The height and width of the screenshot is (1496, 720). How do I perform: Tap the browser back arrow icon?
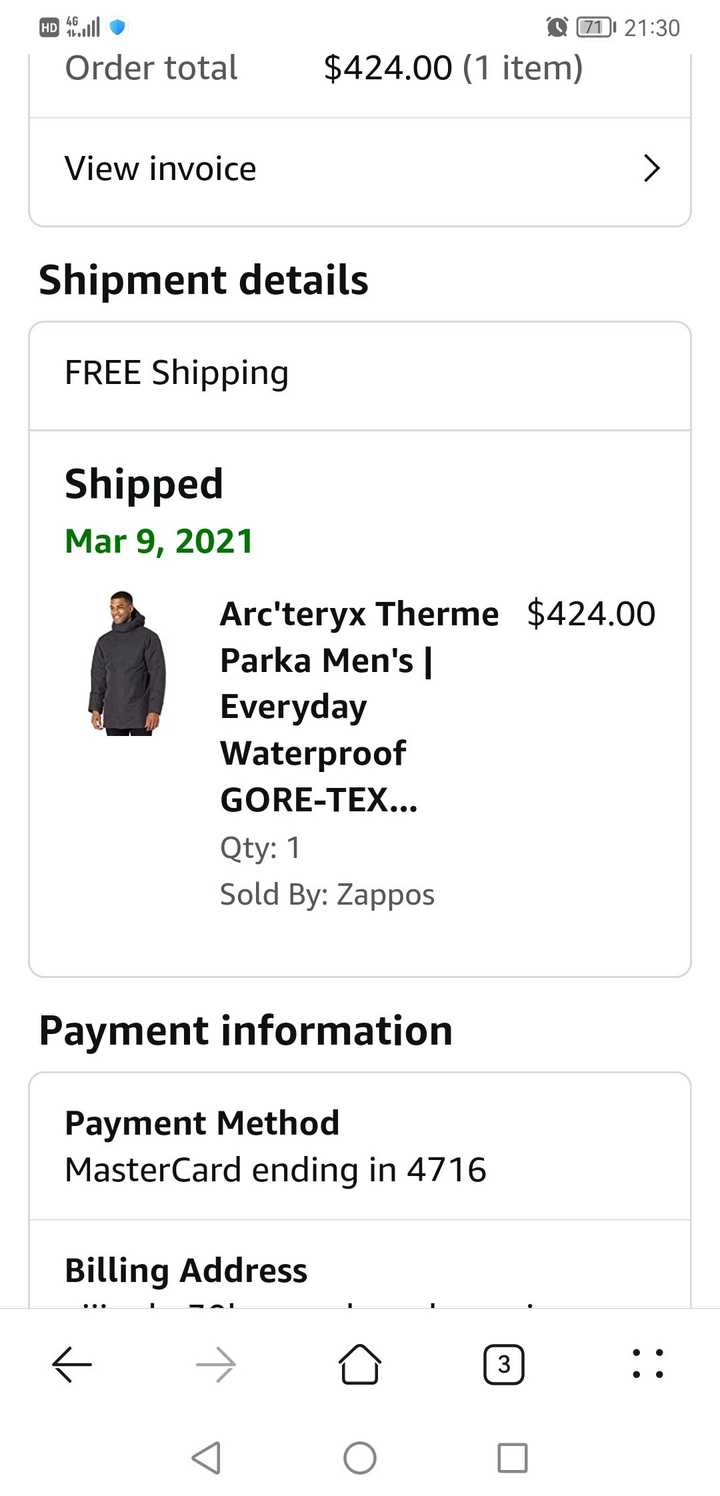pos(72,1364)
